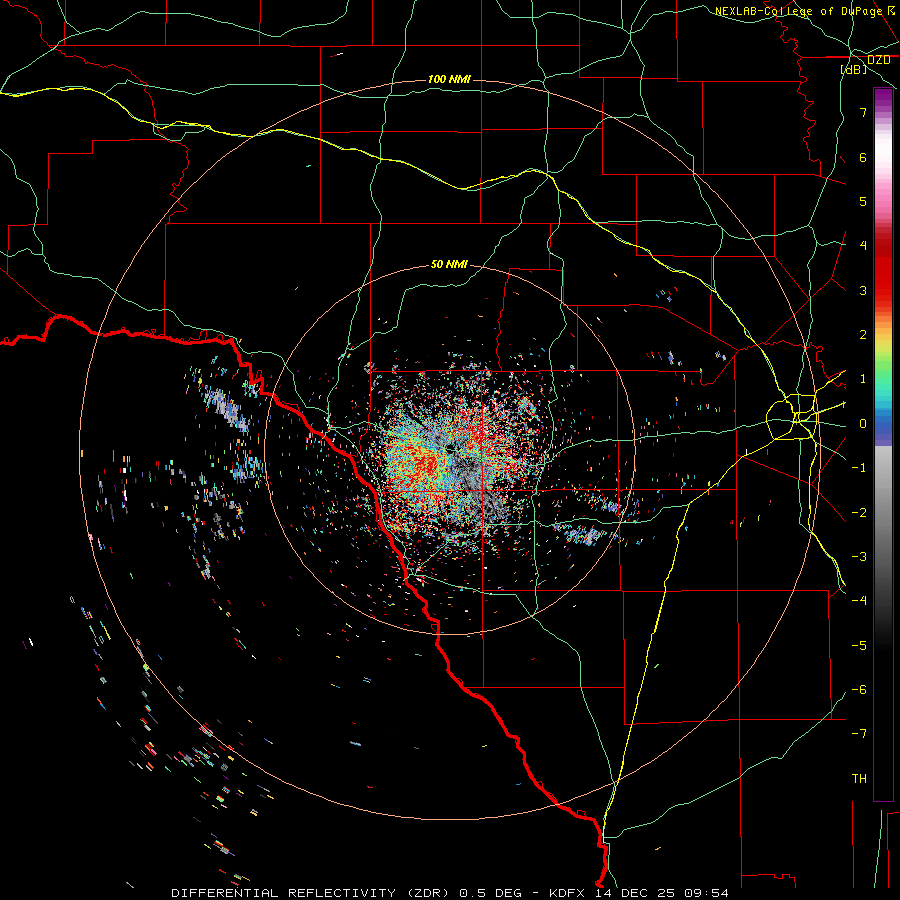Click the -1 value on color scale

[859, 468]
